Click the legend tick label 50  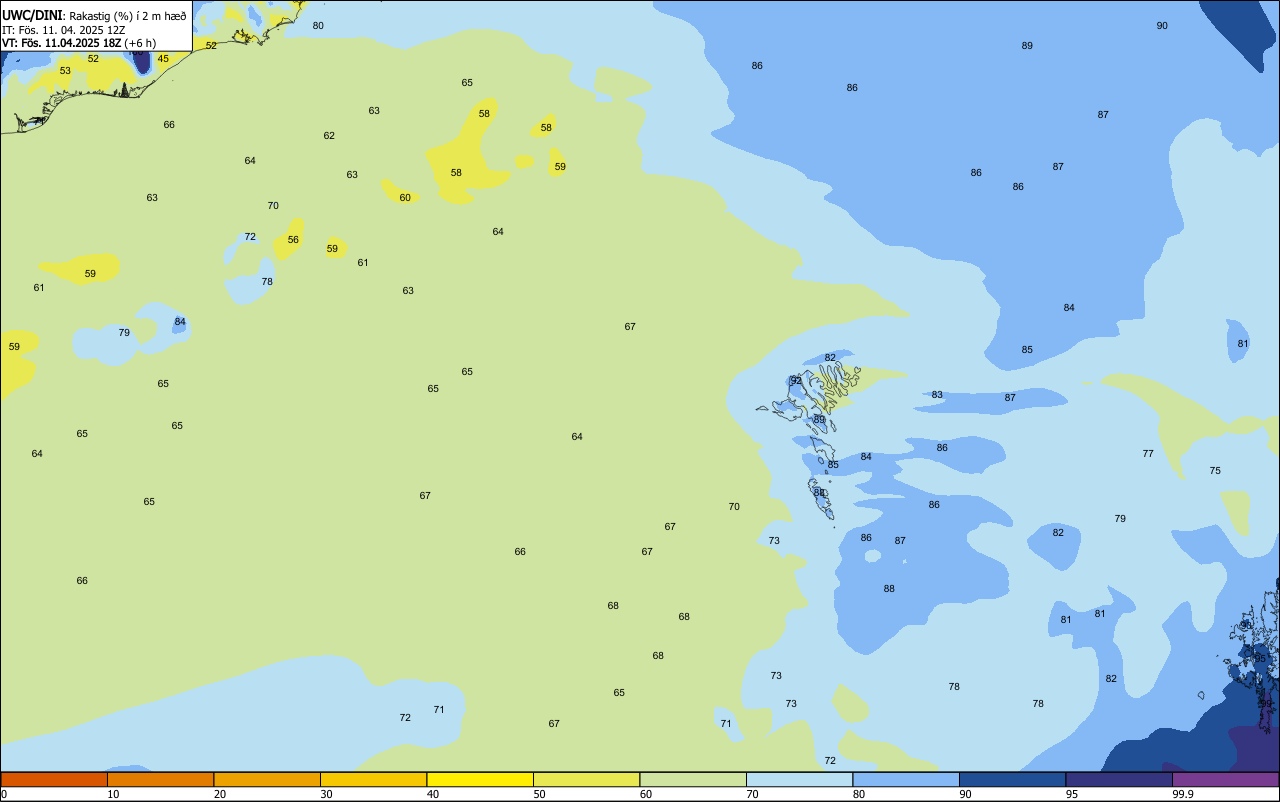click(x=539, y=794)
